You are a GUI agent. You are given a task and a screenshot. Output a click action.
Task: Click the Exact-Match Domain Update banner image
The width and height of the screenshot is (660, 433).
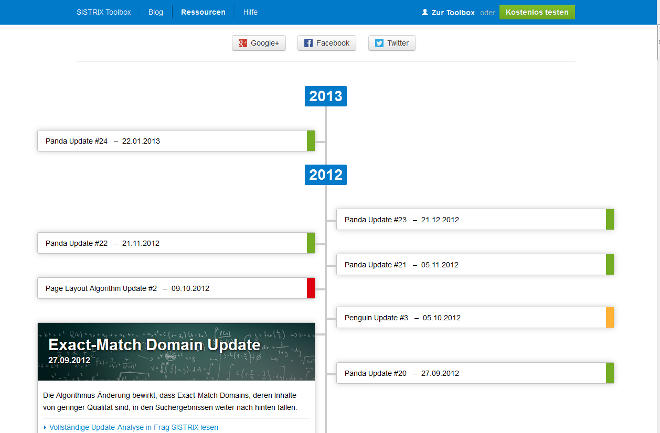click(x=175, y=349)
